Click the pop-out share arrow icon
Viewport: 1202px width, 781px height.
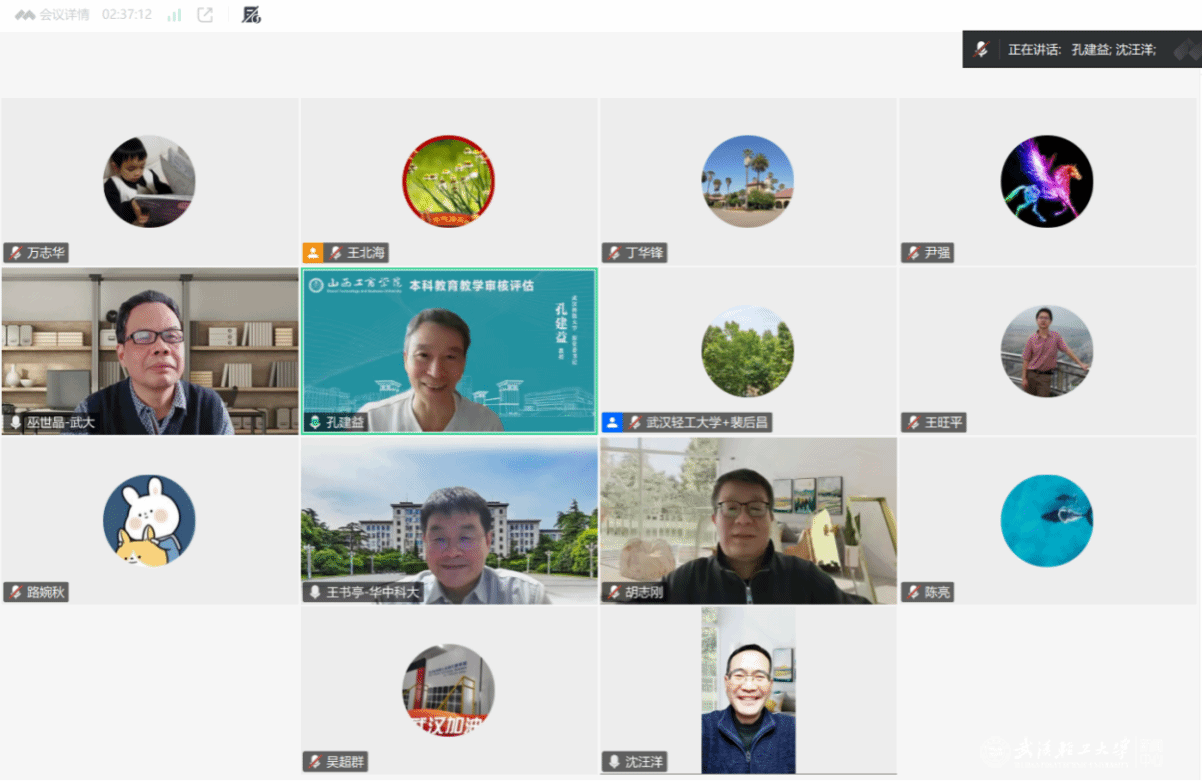(205, 15)
